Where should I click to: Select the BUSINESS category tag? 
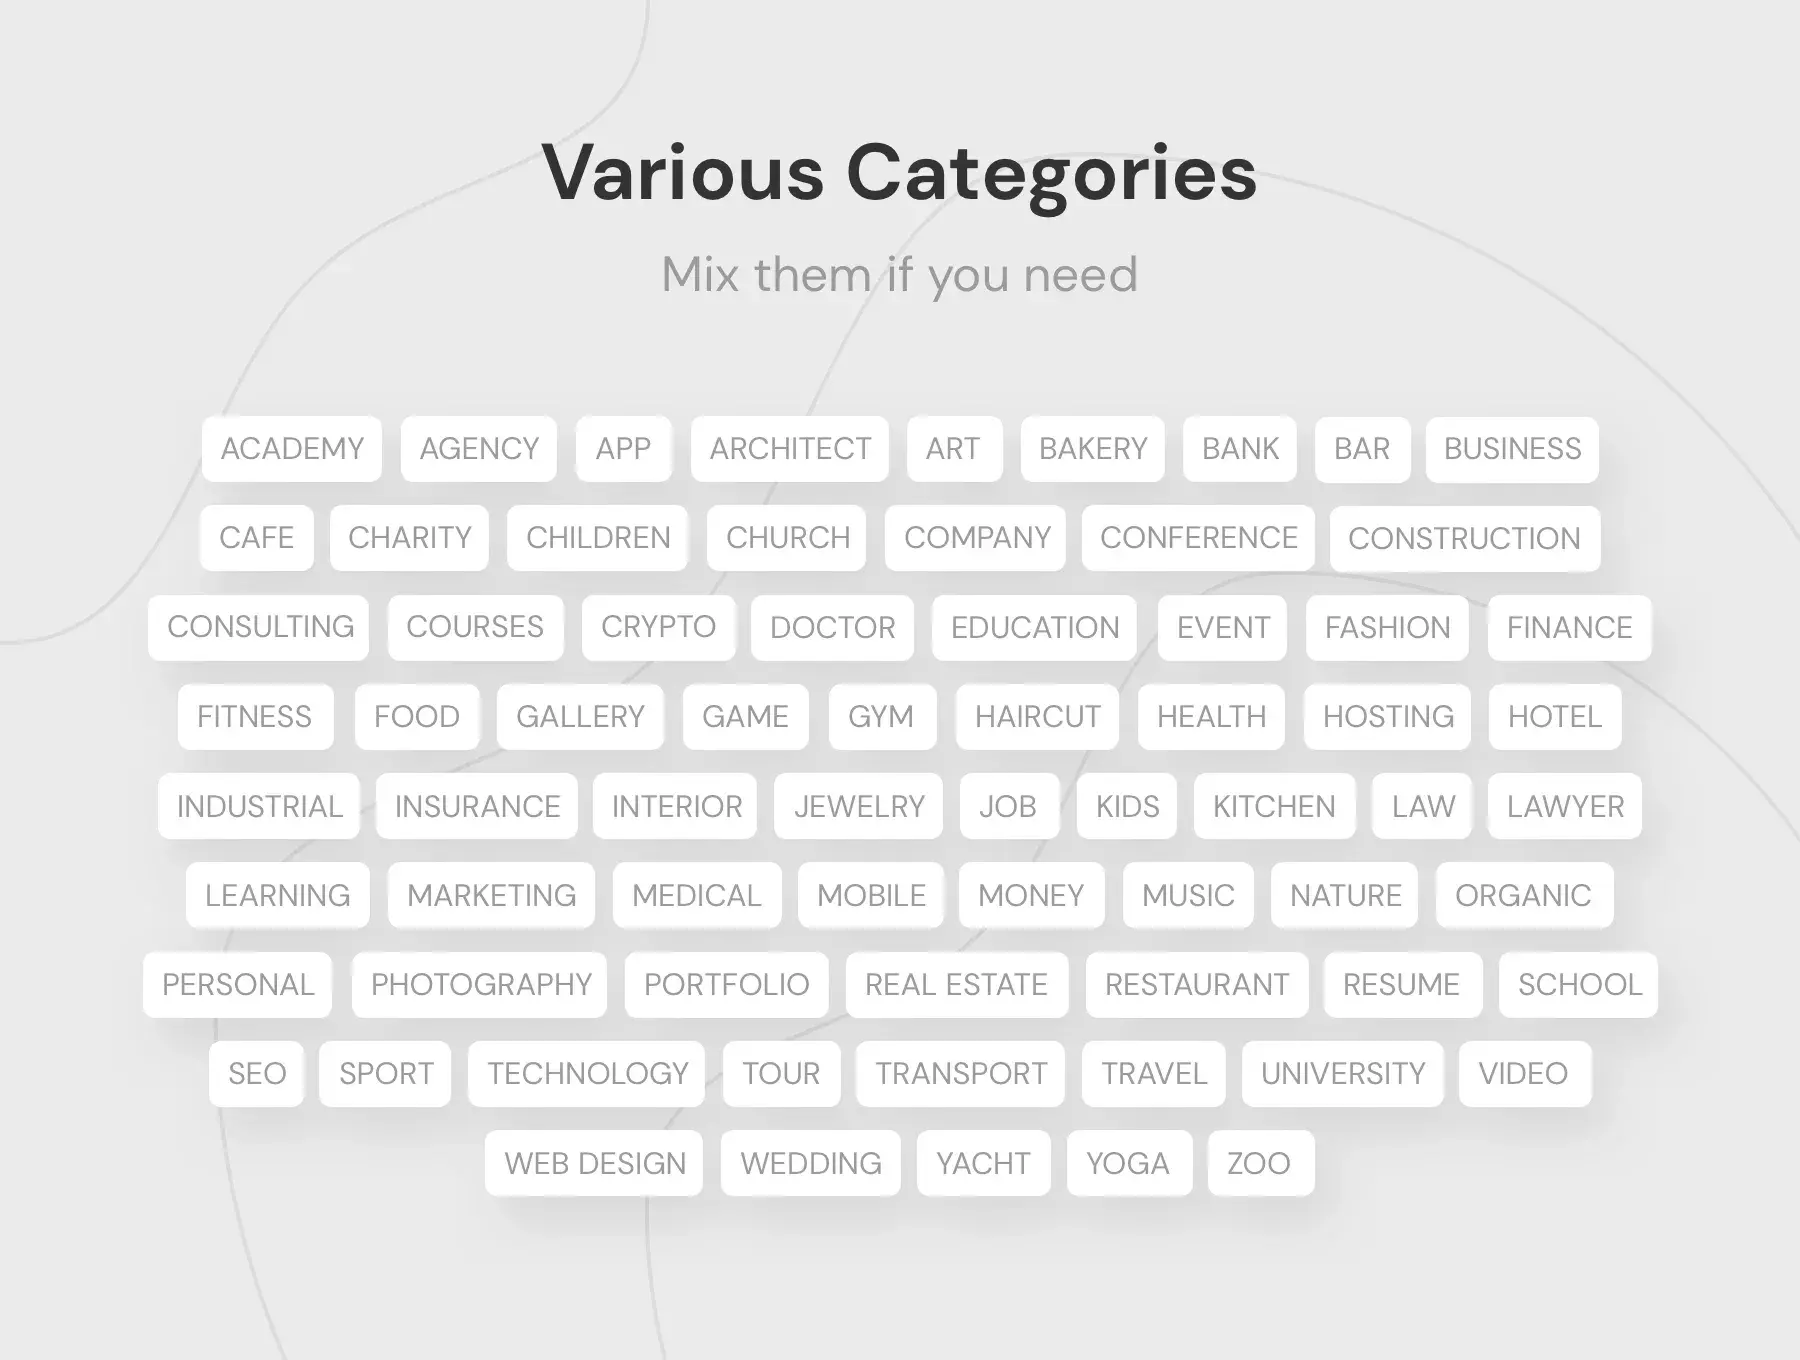pos(1512,449)
